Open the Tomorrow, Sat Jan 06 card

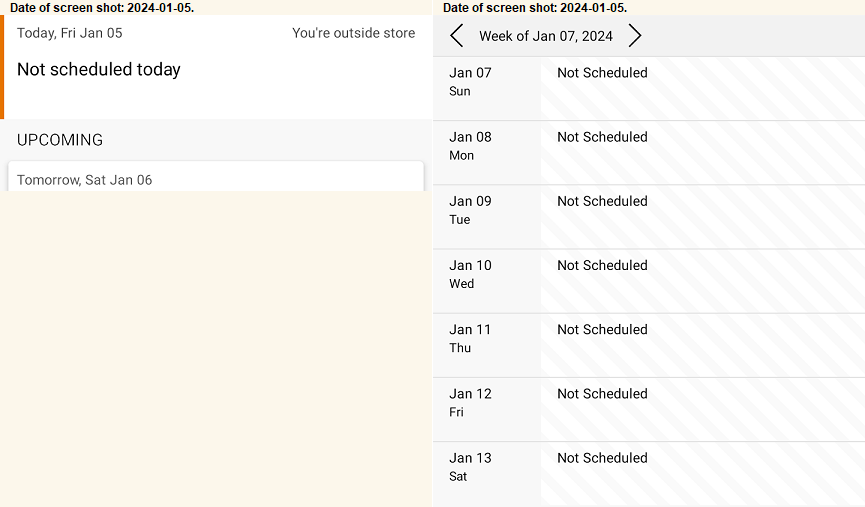click(x=216, y=178)
